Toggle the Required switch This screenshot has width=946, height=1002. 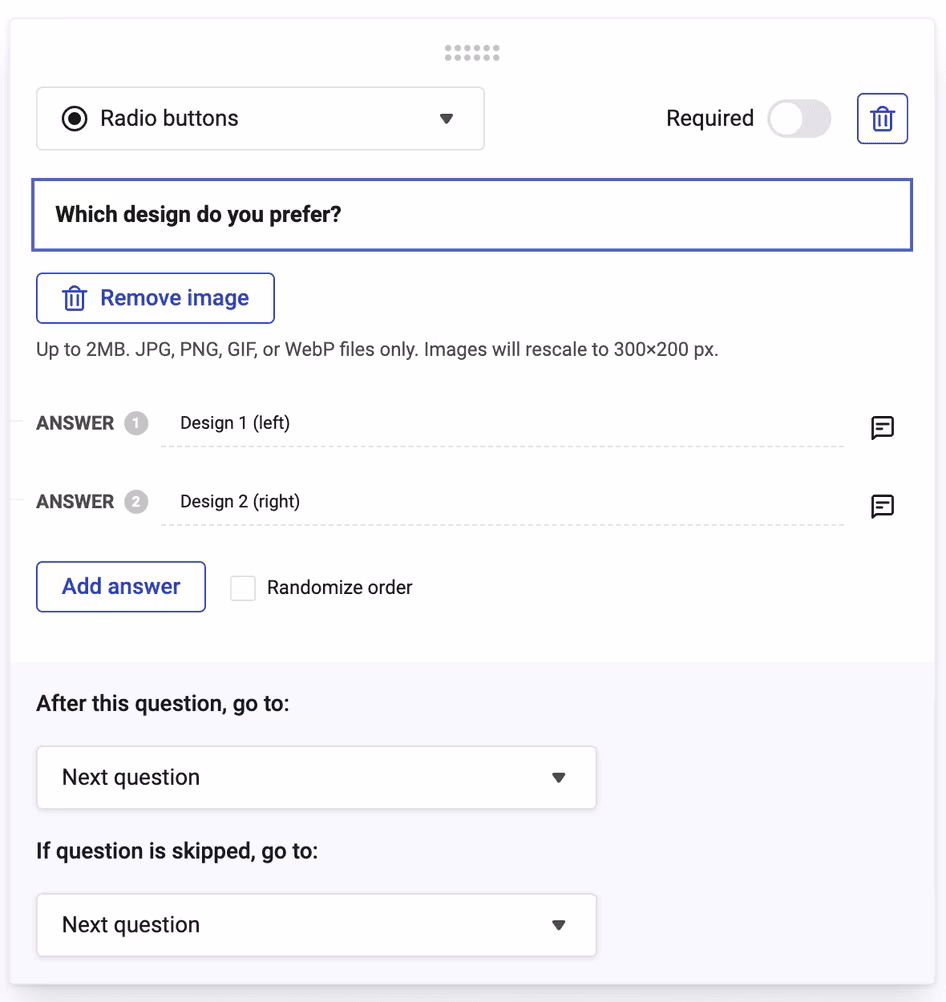(799, 119)
